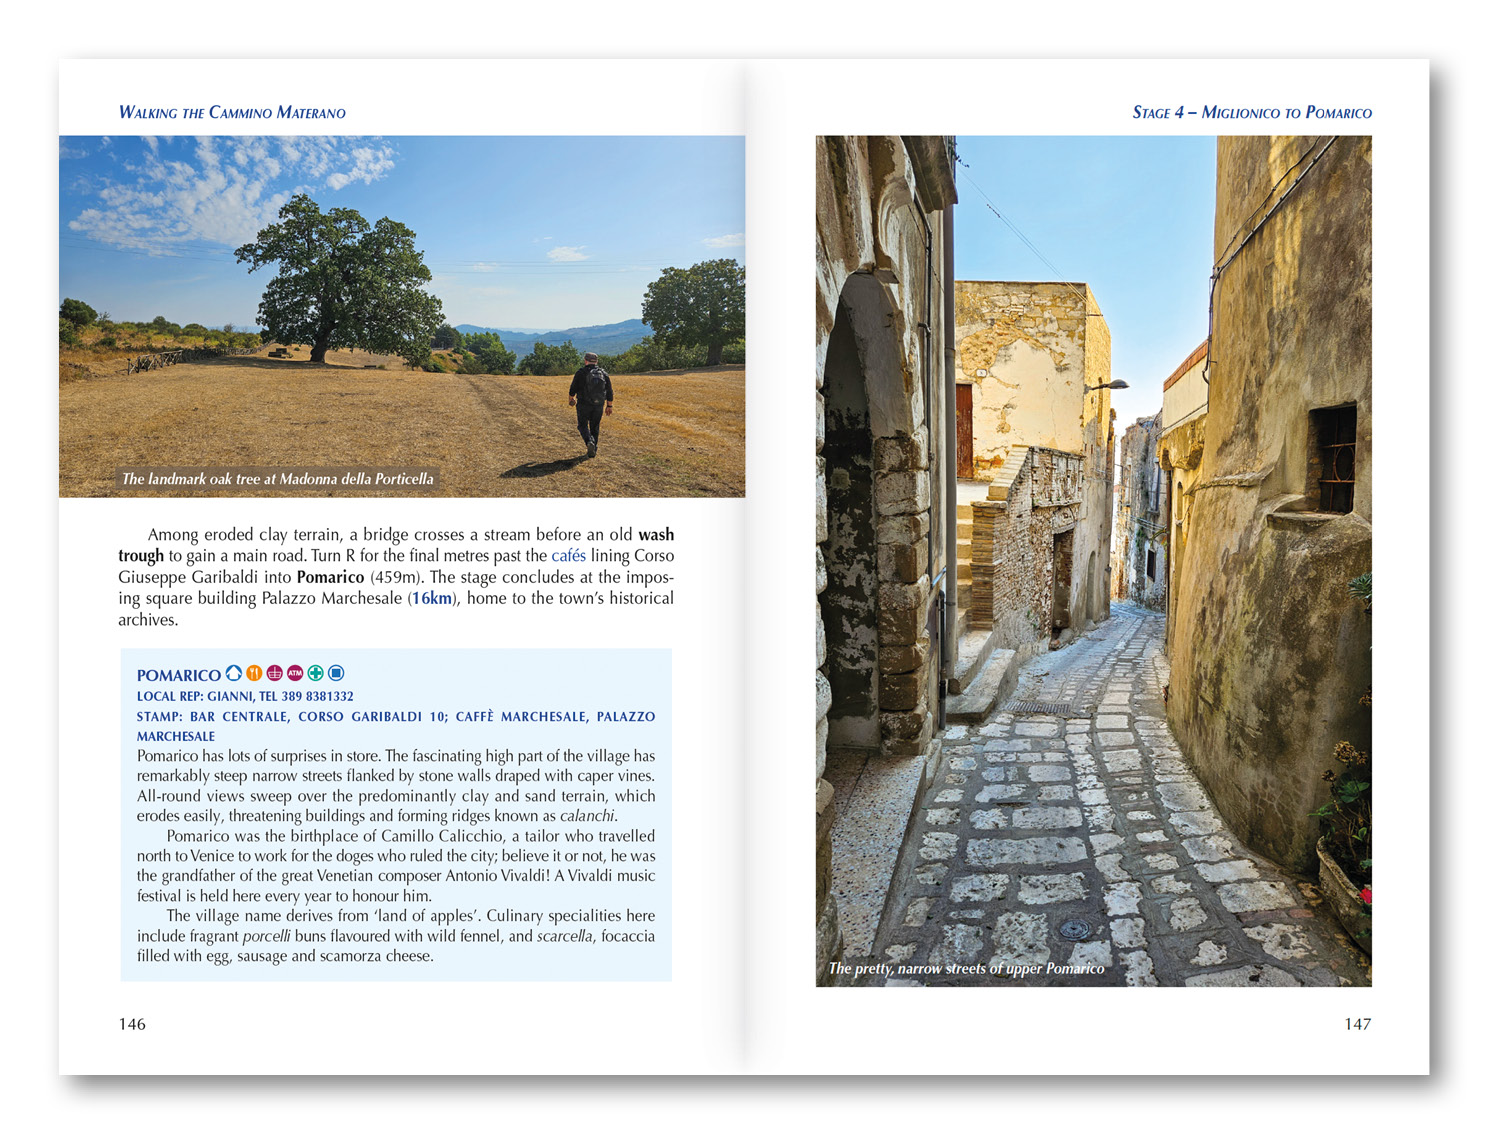Screen dimensions: 1488x1134
Task: Click page number 147
Action: 1357,1024
